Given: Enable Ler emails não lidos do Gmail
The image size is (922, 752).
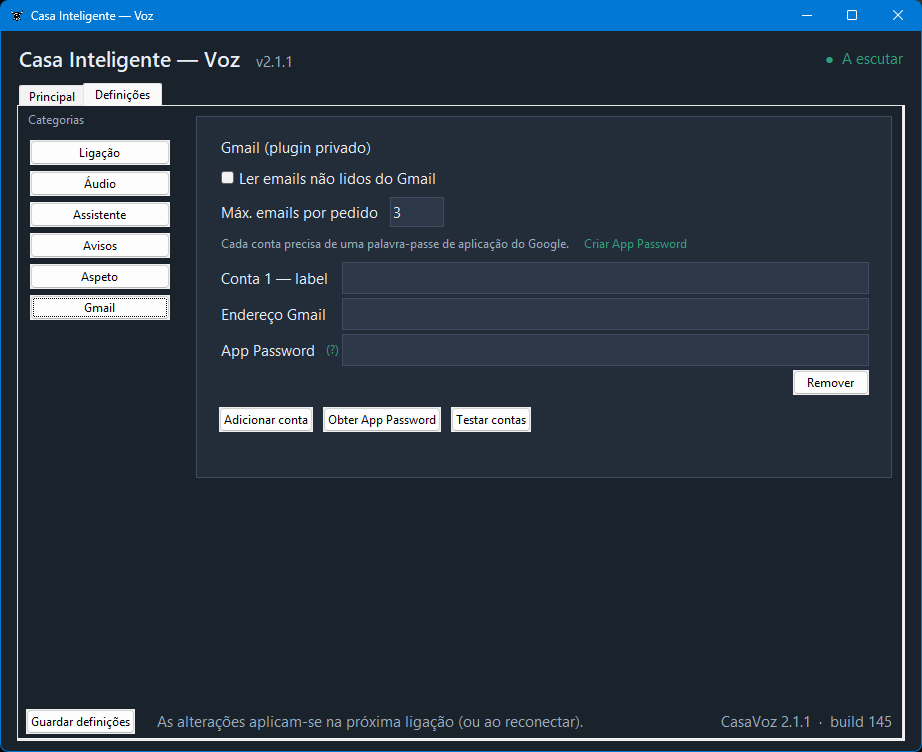Looking at the screenshot, I should tap(228, 178).
